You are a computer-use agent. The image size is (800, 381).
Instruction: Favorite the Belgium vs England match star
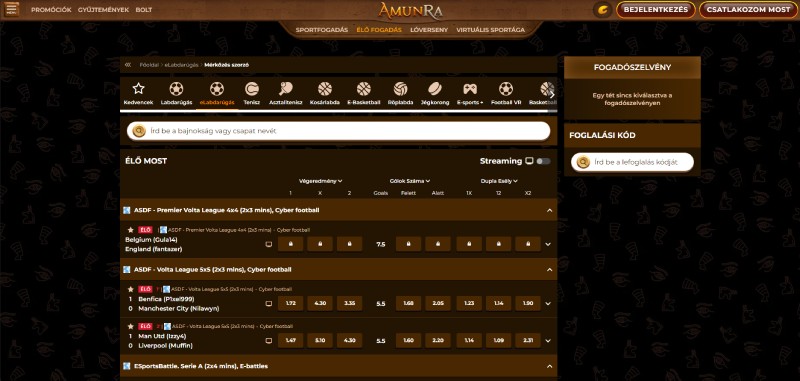[x=131, y=230]
